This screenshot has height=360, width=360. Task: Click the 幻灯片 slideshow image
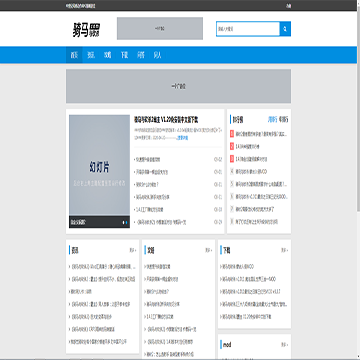click(99, 171)
